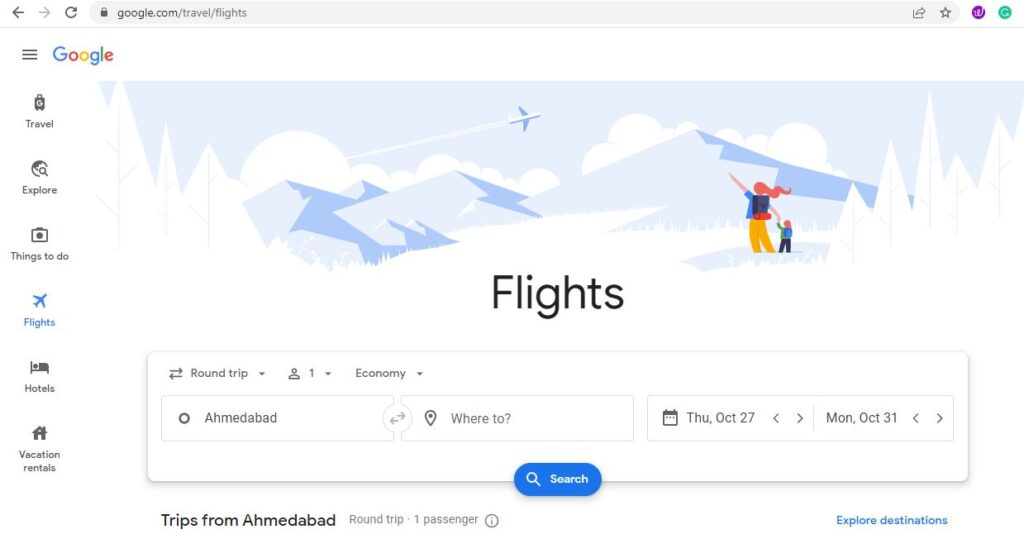This screenshot has width=1024, height=539.
Task: Select the Flights tab in sidebar
Action: tap(39, 310)
